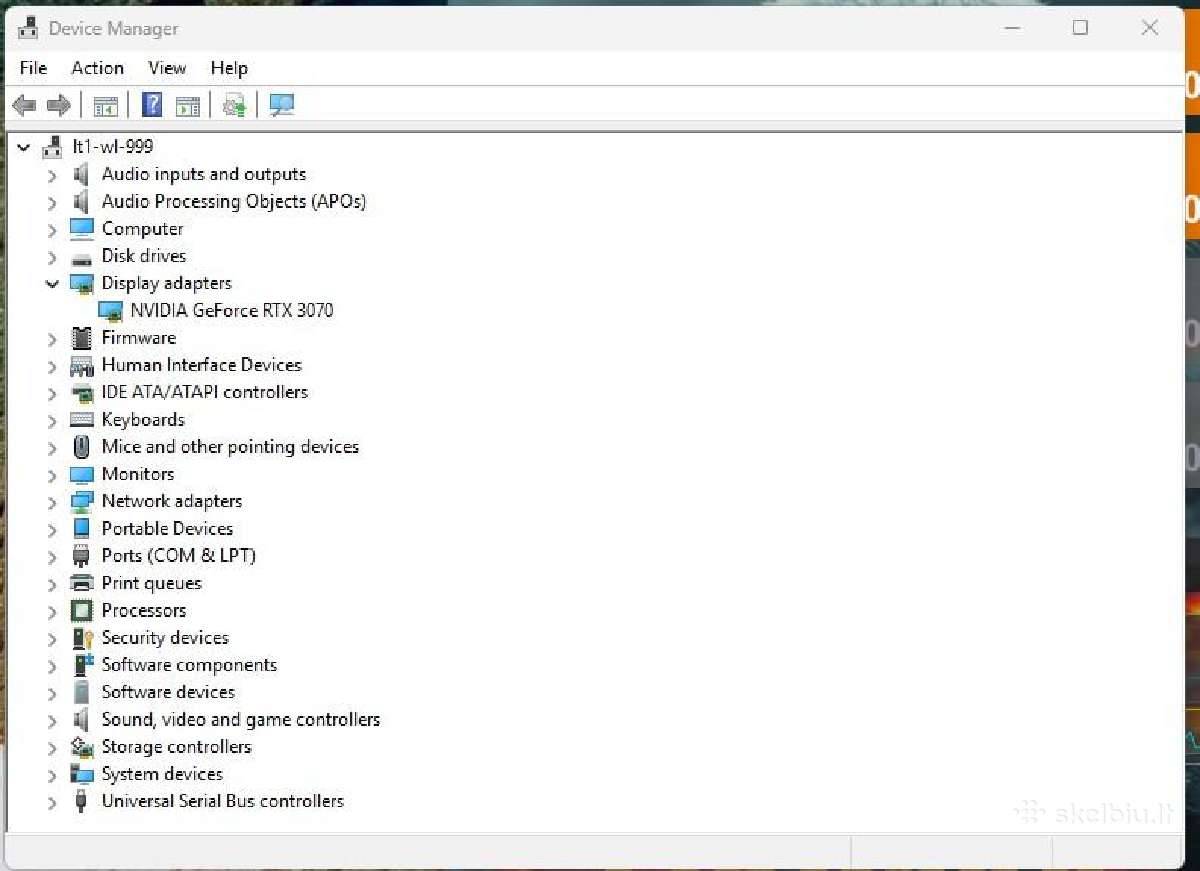Expand the Ports (COM & LPT) category

coord(52,557)
